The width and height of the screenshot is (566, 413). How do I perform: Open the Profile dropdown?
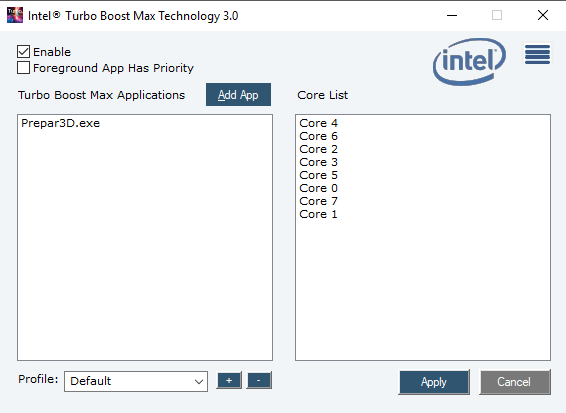click(136, 381)
